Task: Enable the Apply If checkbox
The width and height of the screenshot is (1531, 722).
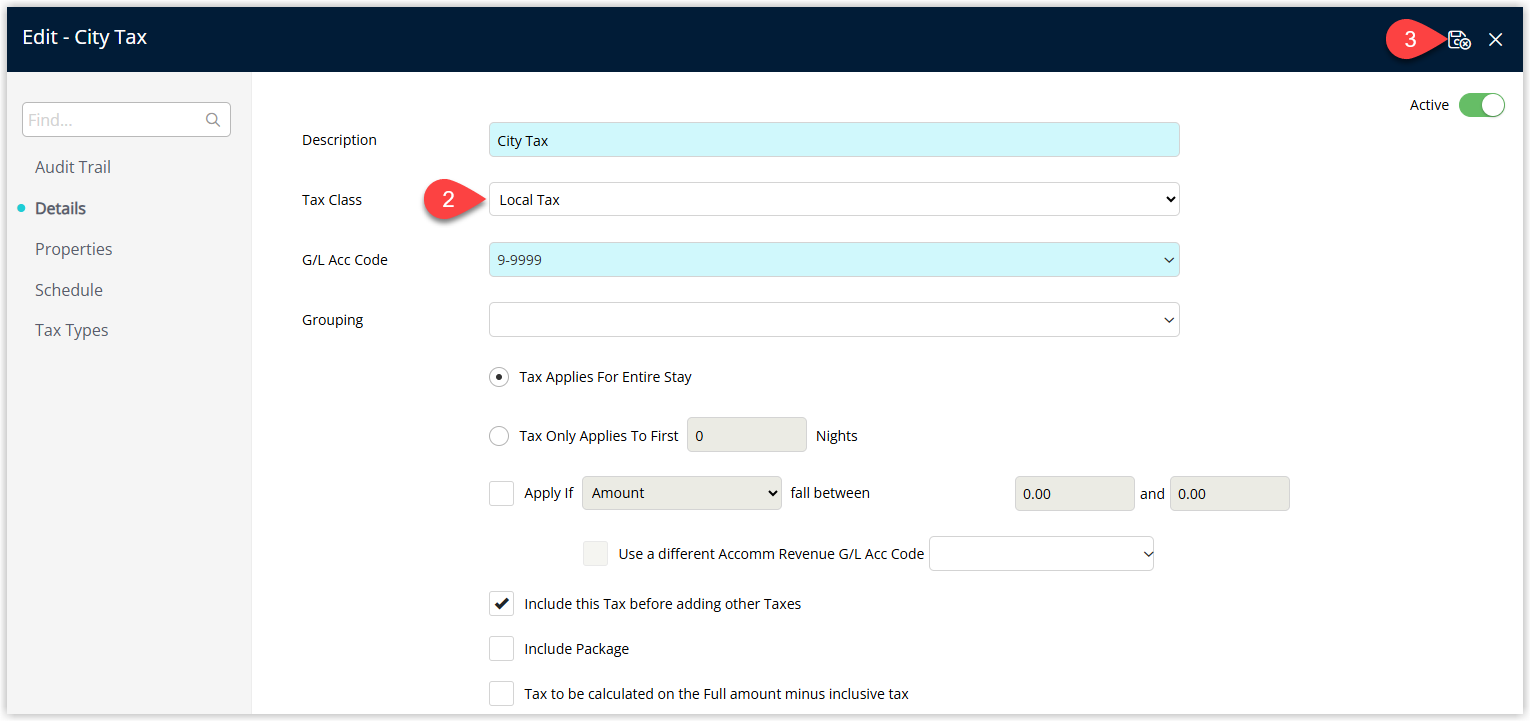Action: click(501, 493)
